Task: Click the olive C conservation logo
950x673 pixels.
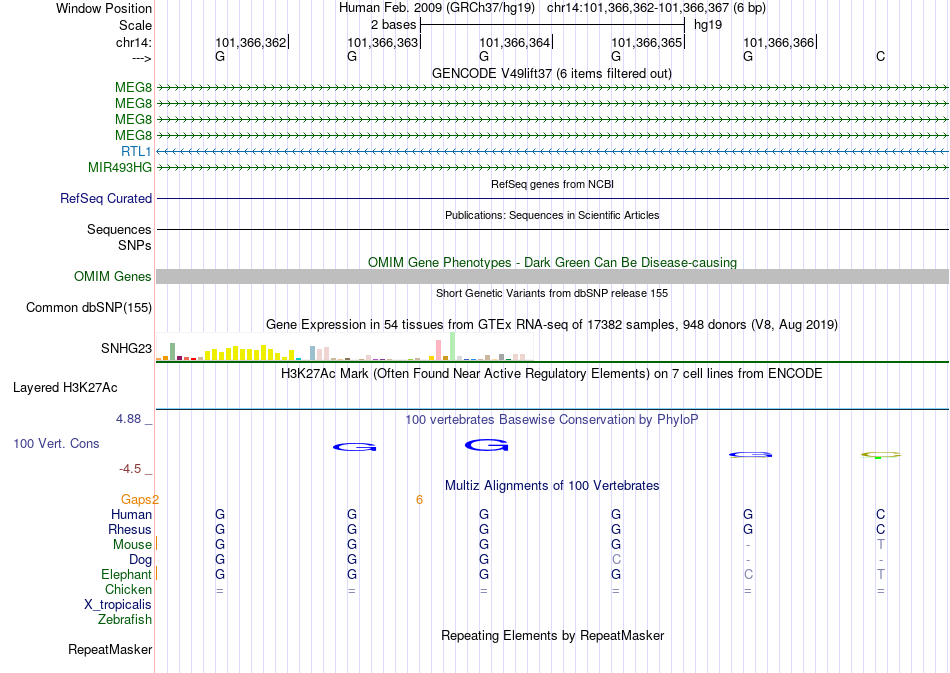Action: (881, 454)
